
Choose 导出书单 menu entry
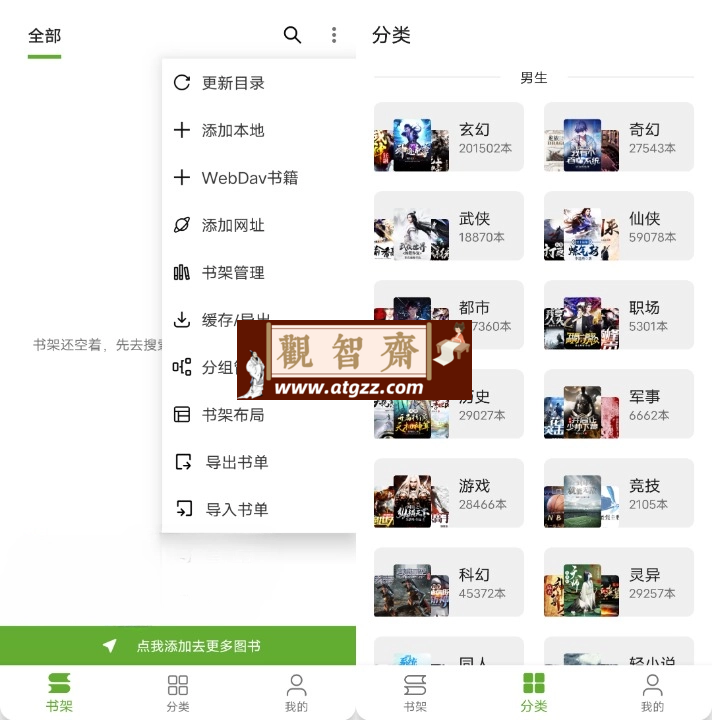coord(259,462)
